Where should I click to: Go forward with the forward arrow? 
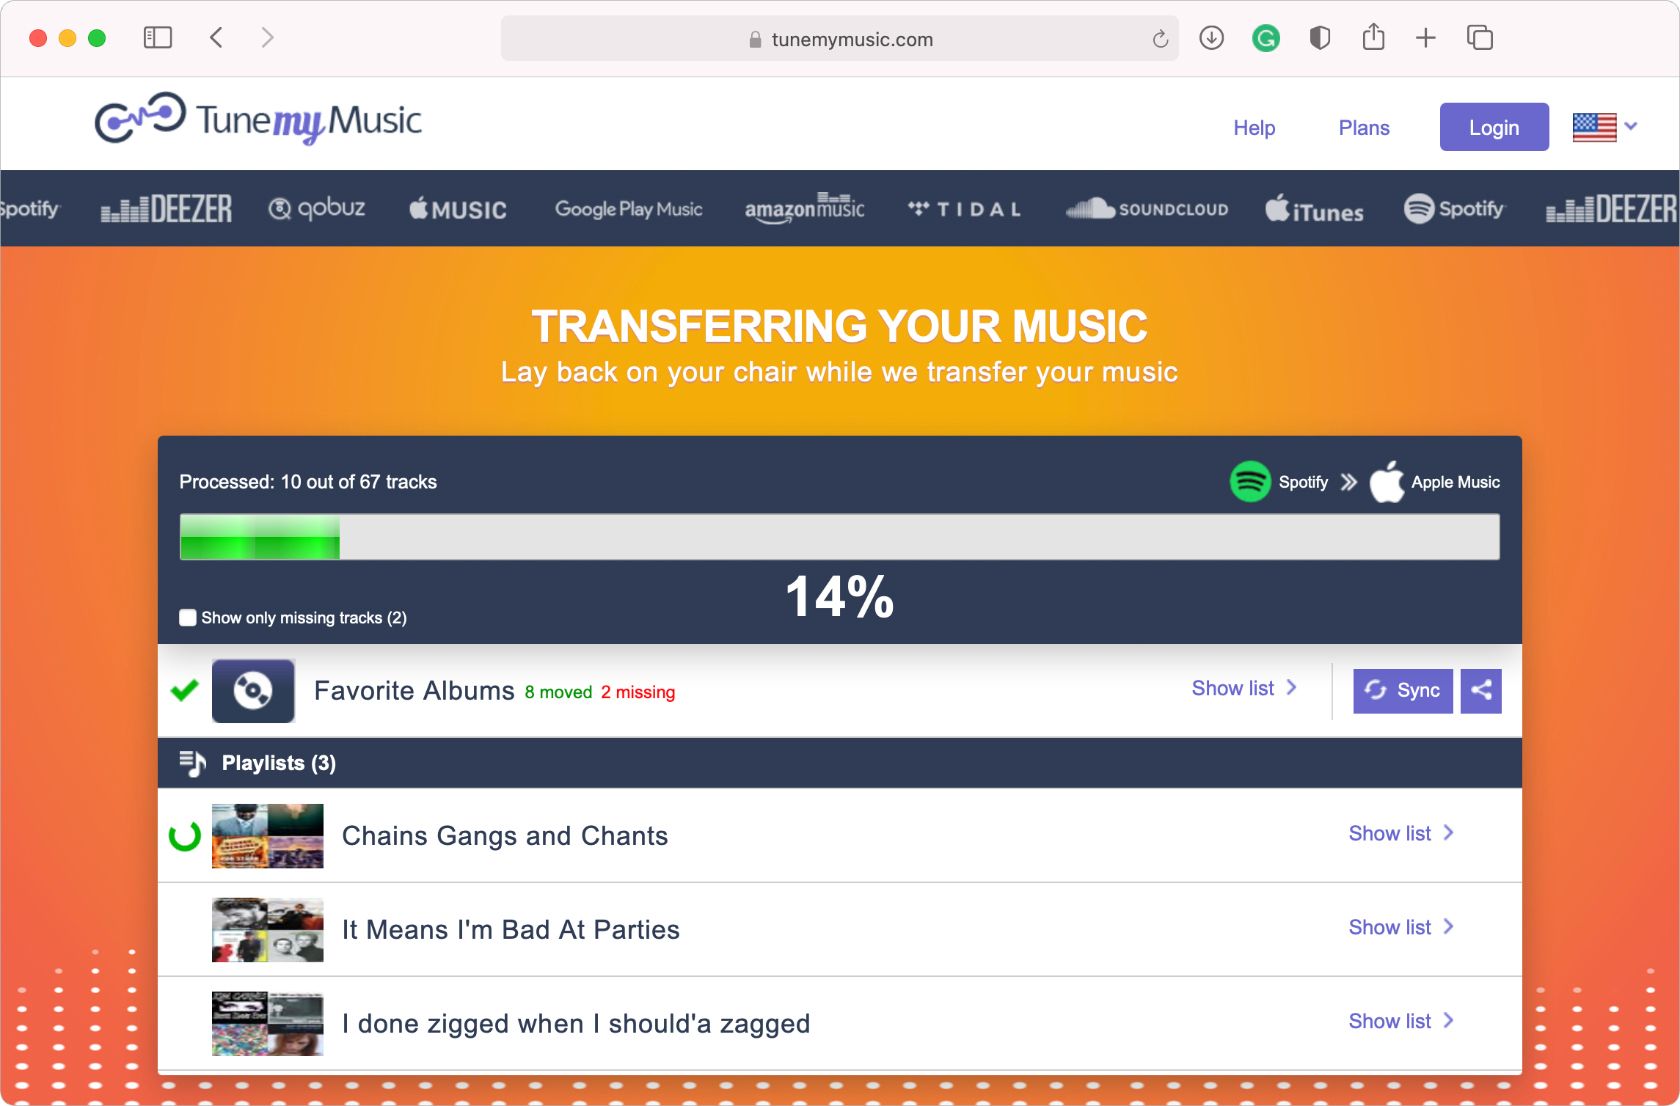(x=267, y=38)
